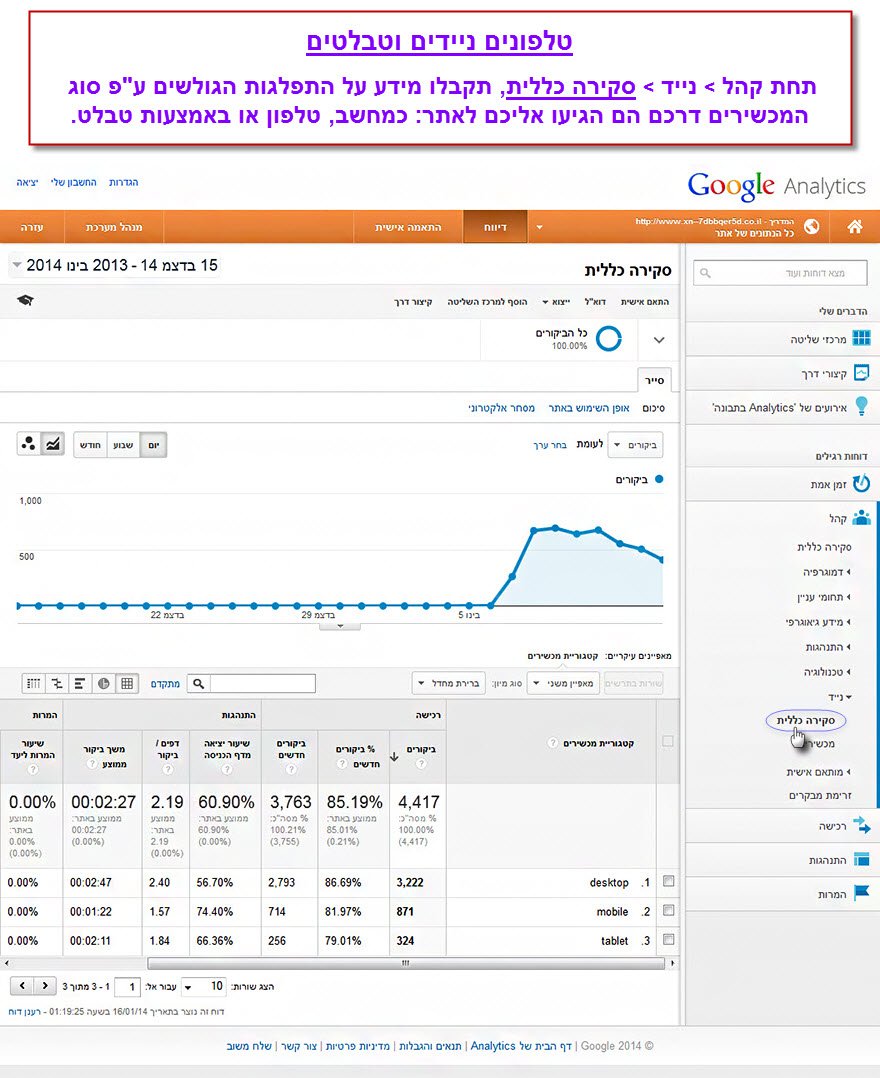Open the דיווח reporting tab
880x1078 pixels.
[496, 227]
